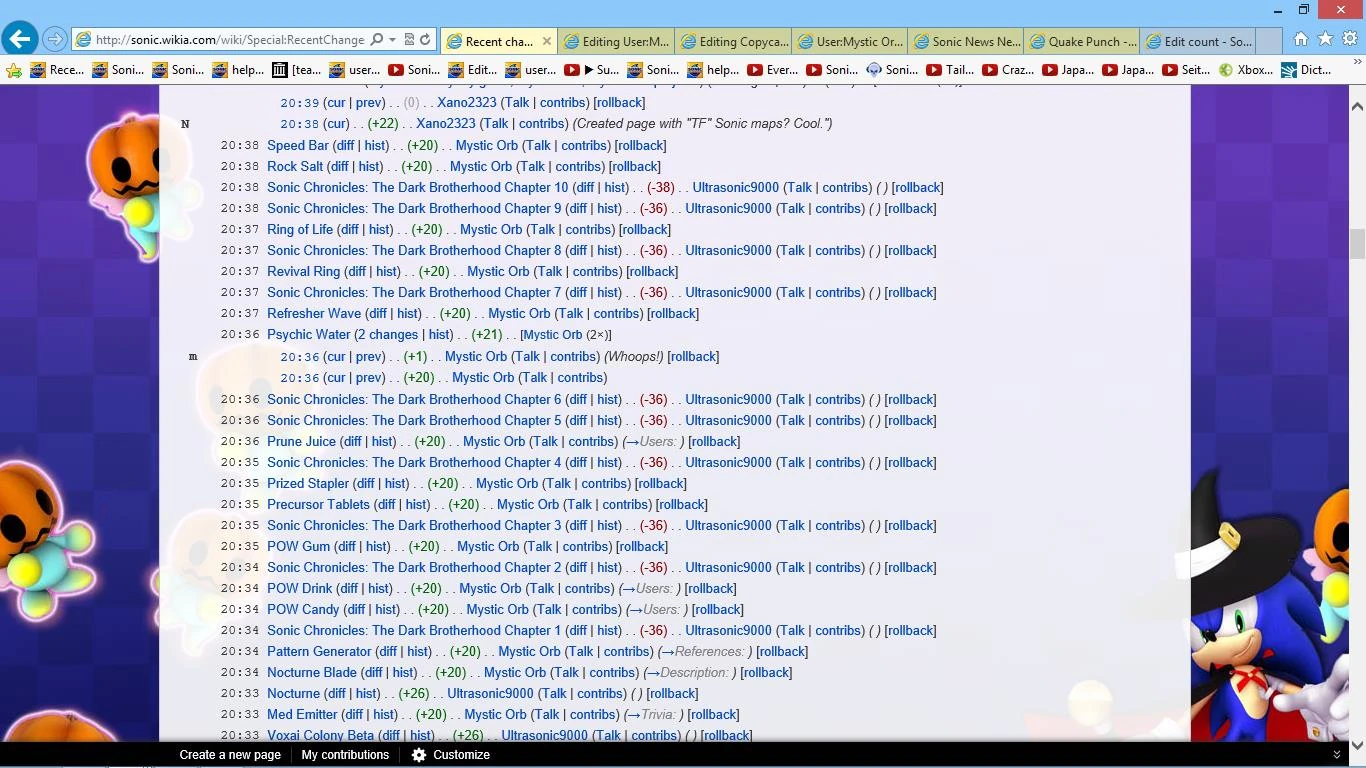Open My contributions in bottom toolbar
The height and width of the screenshot is (768, 1366).
(x=345, y=755)
